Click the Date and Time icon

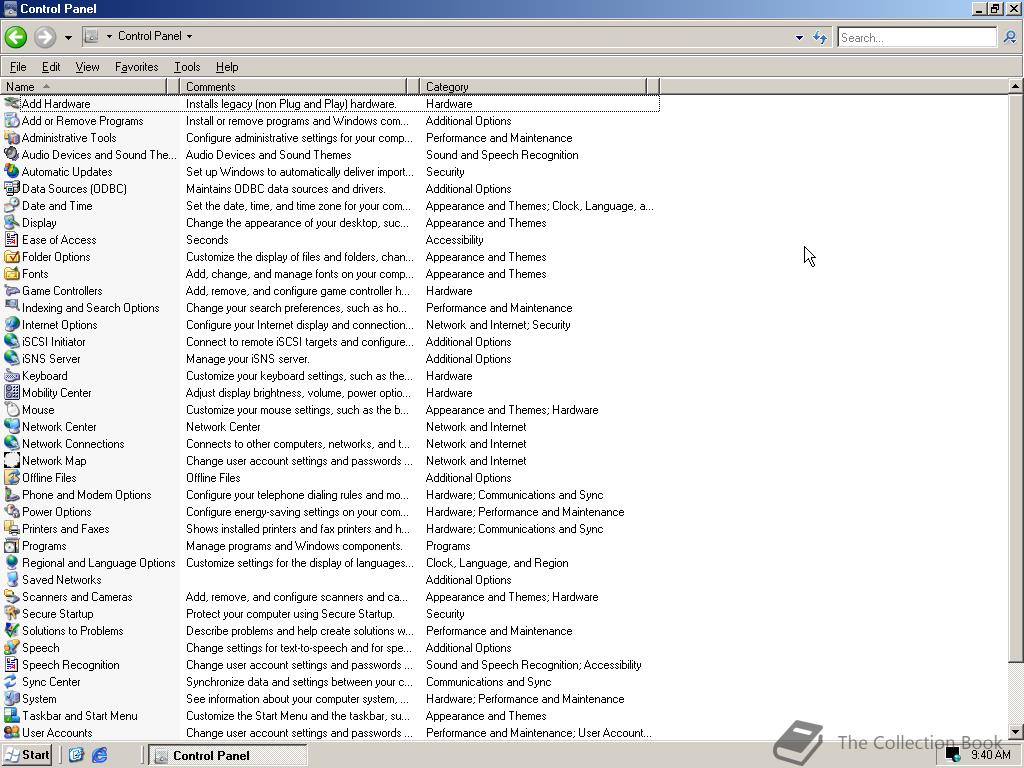pyautogui.click(x=12, y=205)
